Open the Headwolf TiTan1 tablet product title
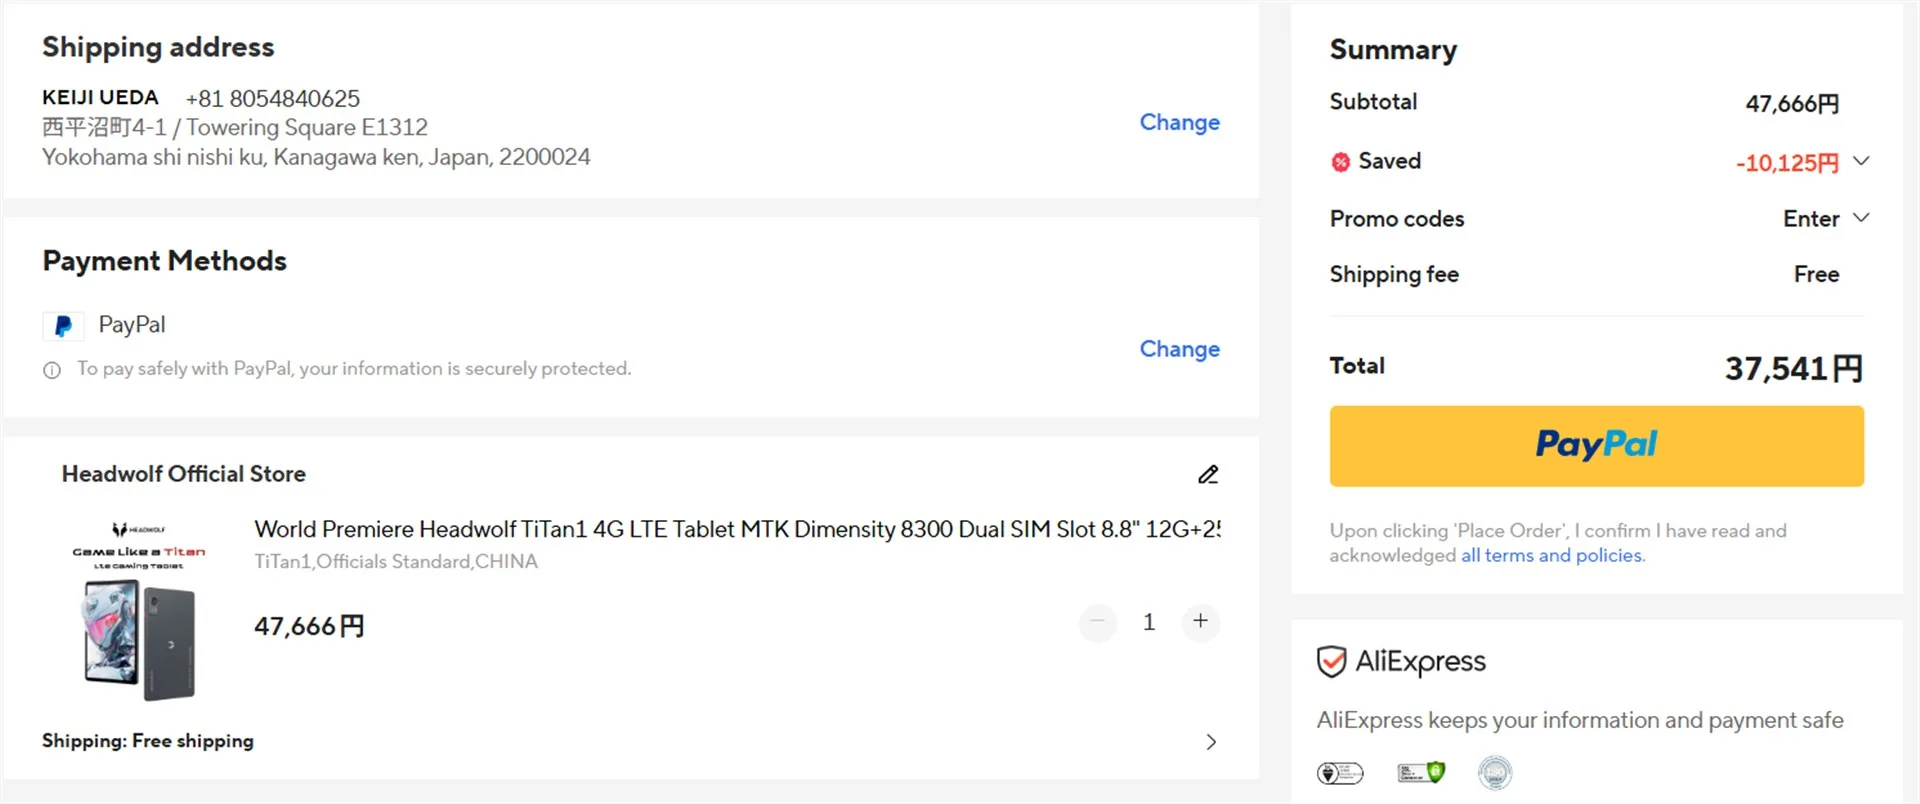The height and width of the screenshot is (804, 1920). tap(736, 529)
